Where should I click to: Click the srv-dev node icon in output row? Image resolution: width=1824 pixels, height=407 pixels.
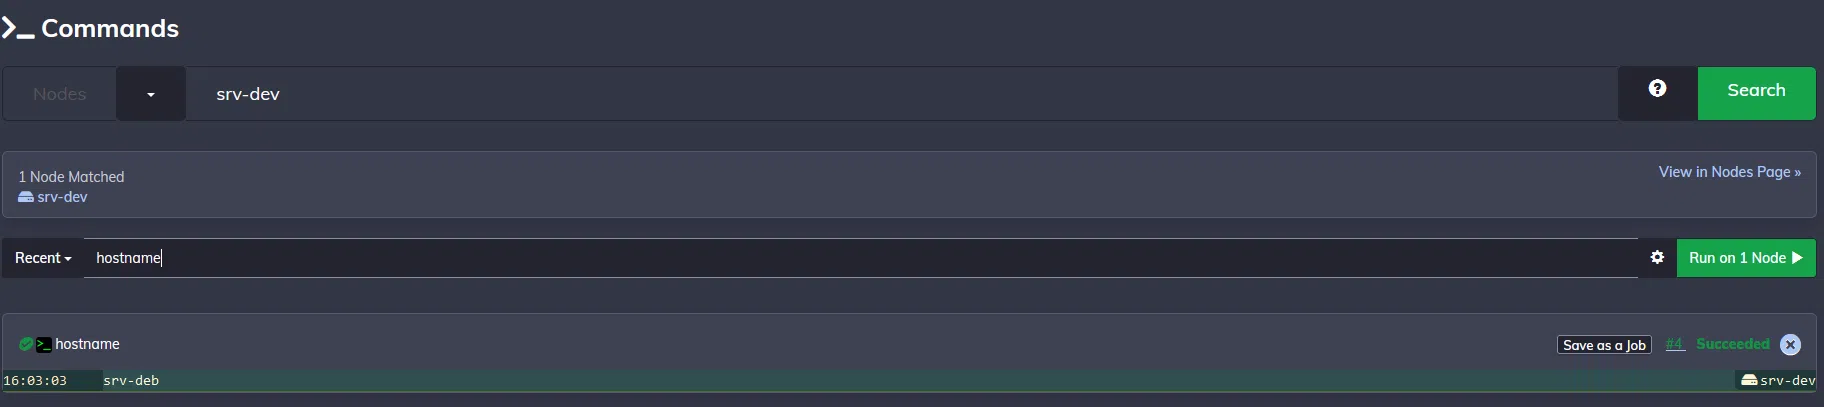pyautogui.click(x=1749, y=380)
